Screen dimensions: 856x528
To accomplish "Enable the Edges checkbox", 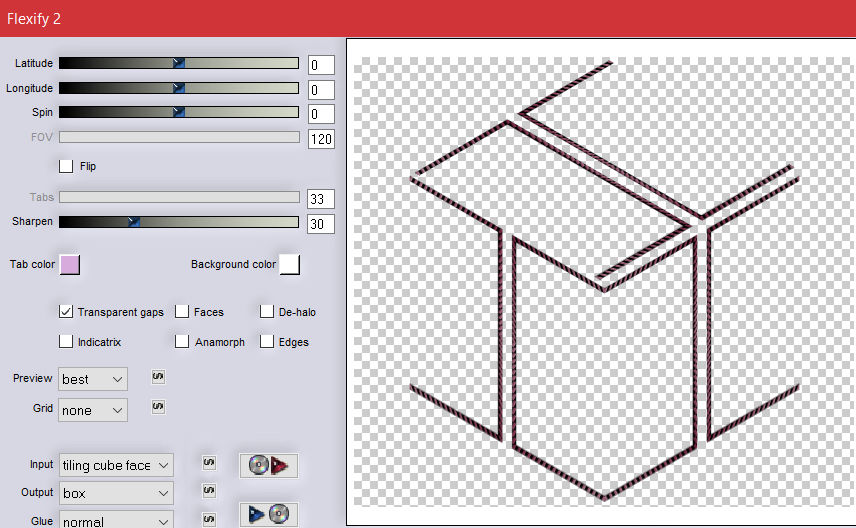I will pyautogui.click(x=267, y=342).
